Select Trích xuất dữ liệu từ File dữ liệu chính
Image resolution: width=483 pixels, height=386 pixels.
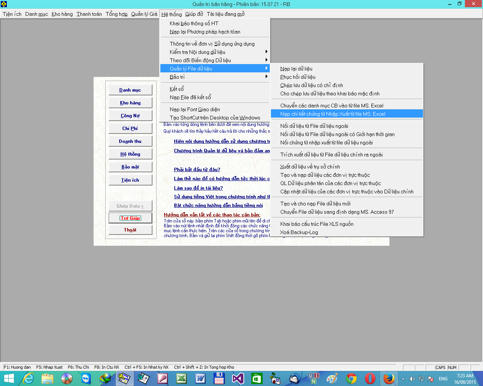[x=347, y=155]
